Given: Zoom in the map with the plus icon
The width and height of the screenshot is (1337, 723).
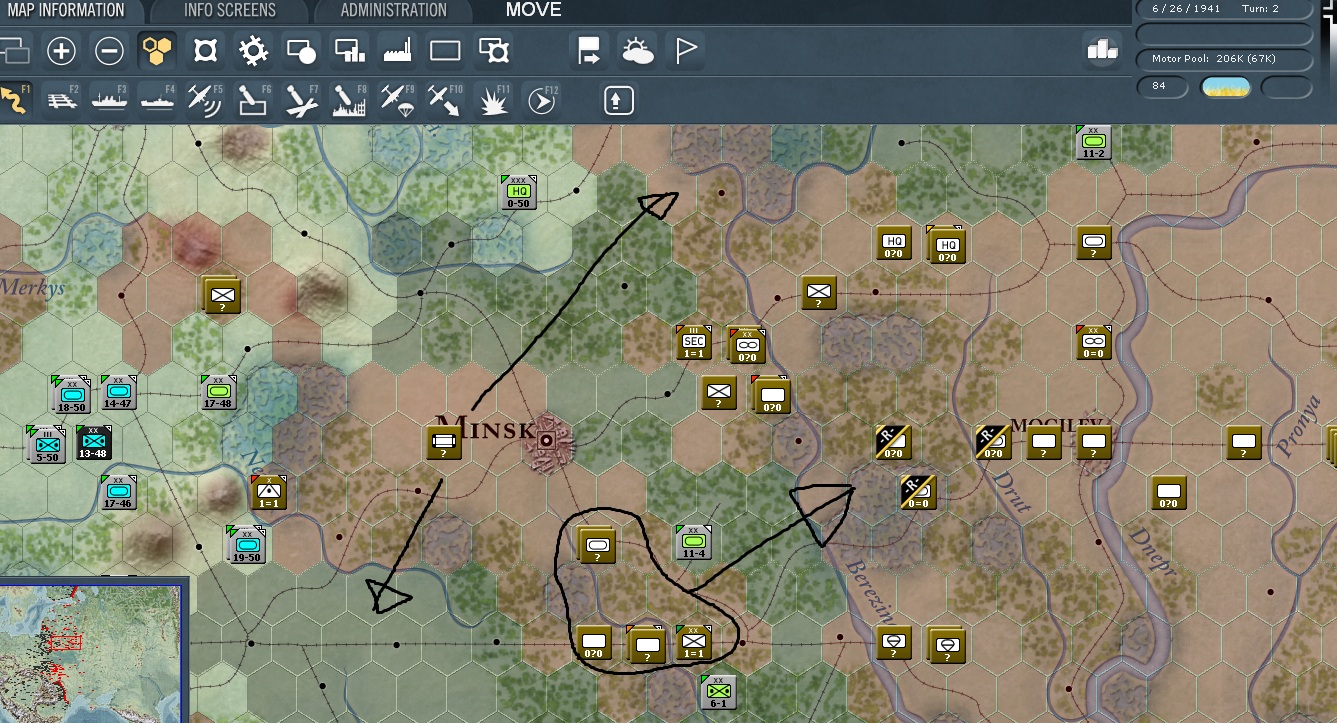Looking at the screenshot, I should click(61, 51).
